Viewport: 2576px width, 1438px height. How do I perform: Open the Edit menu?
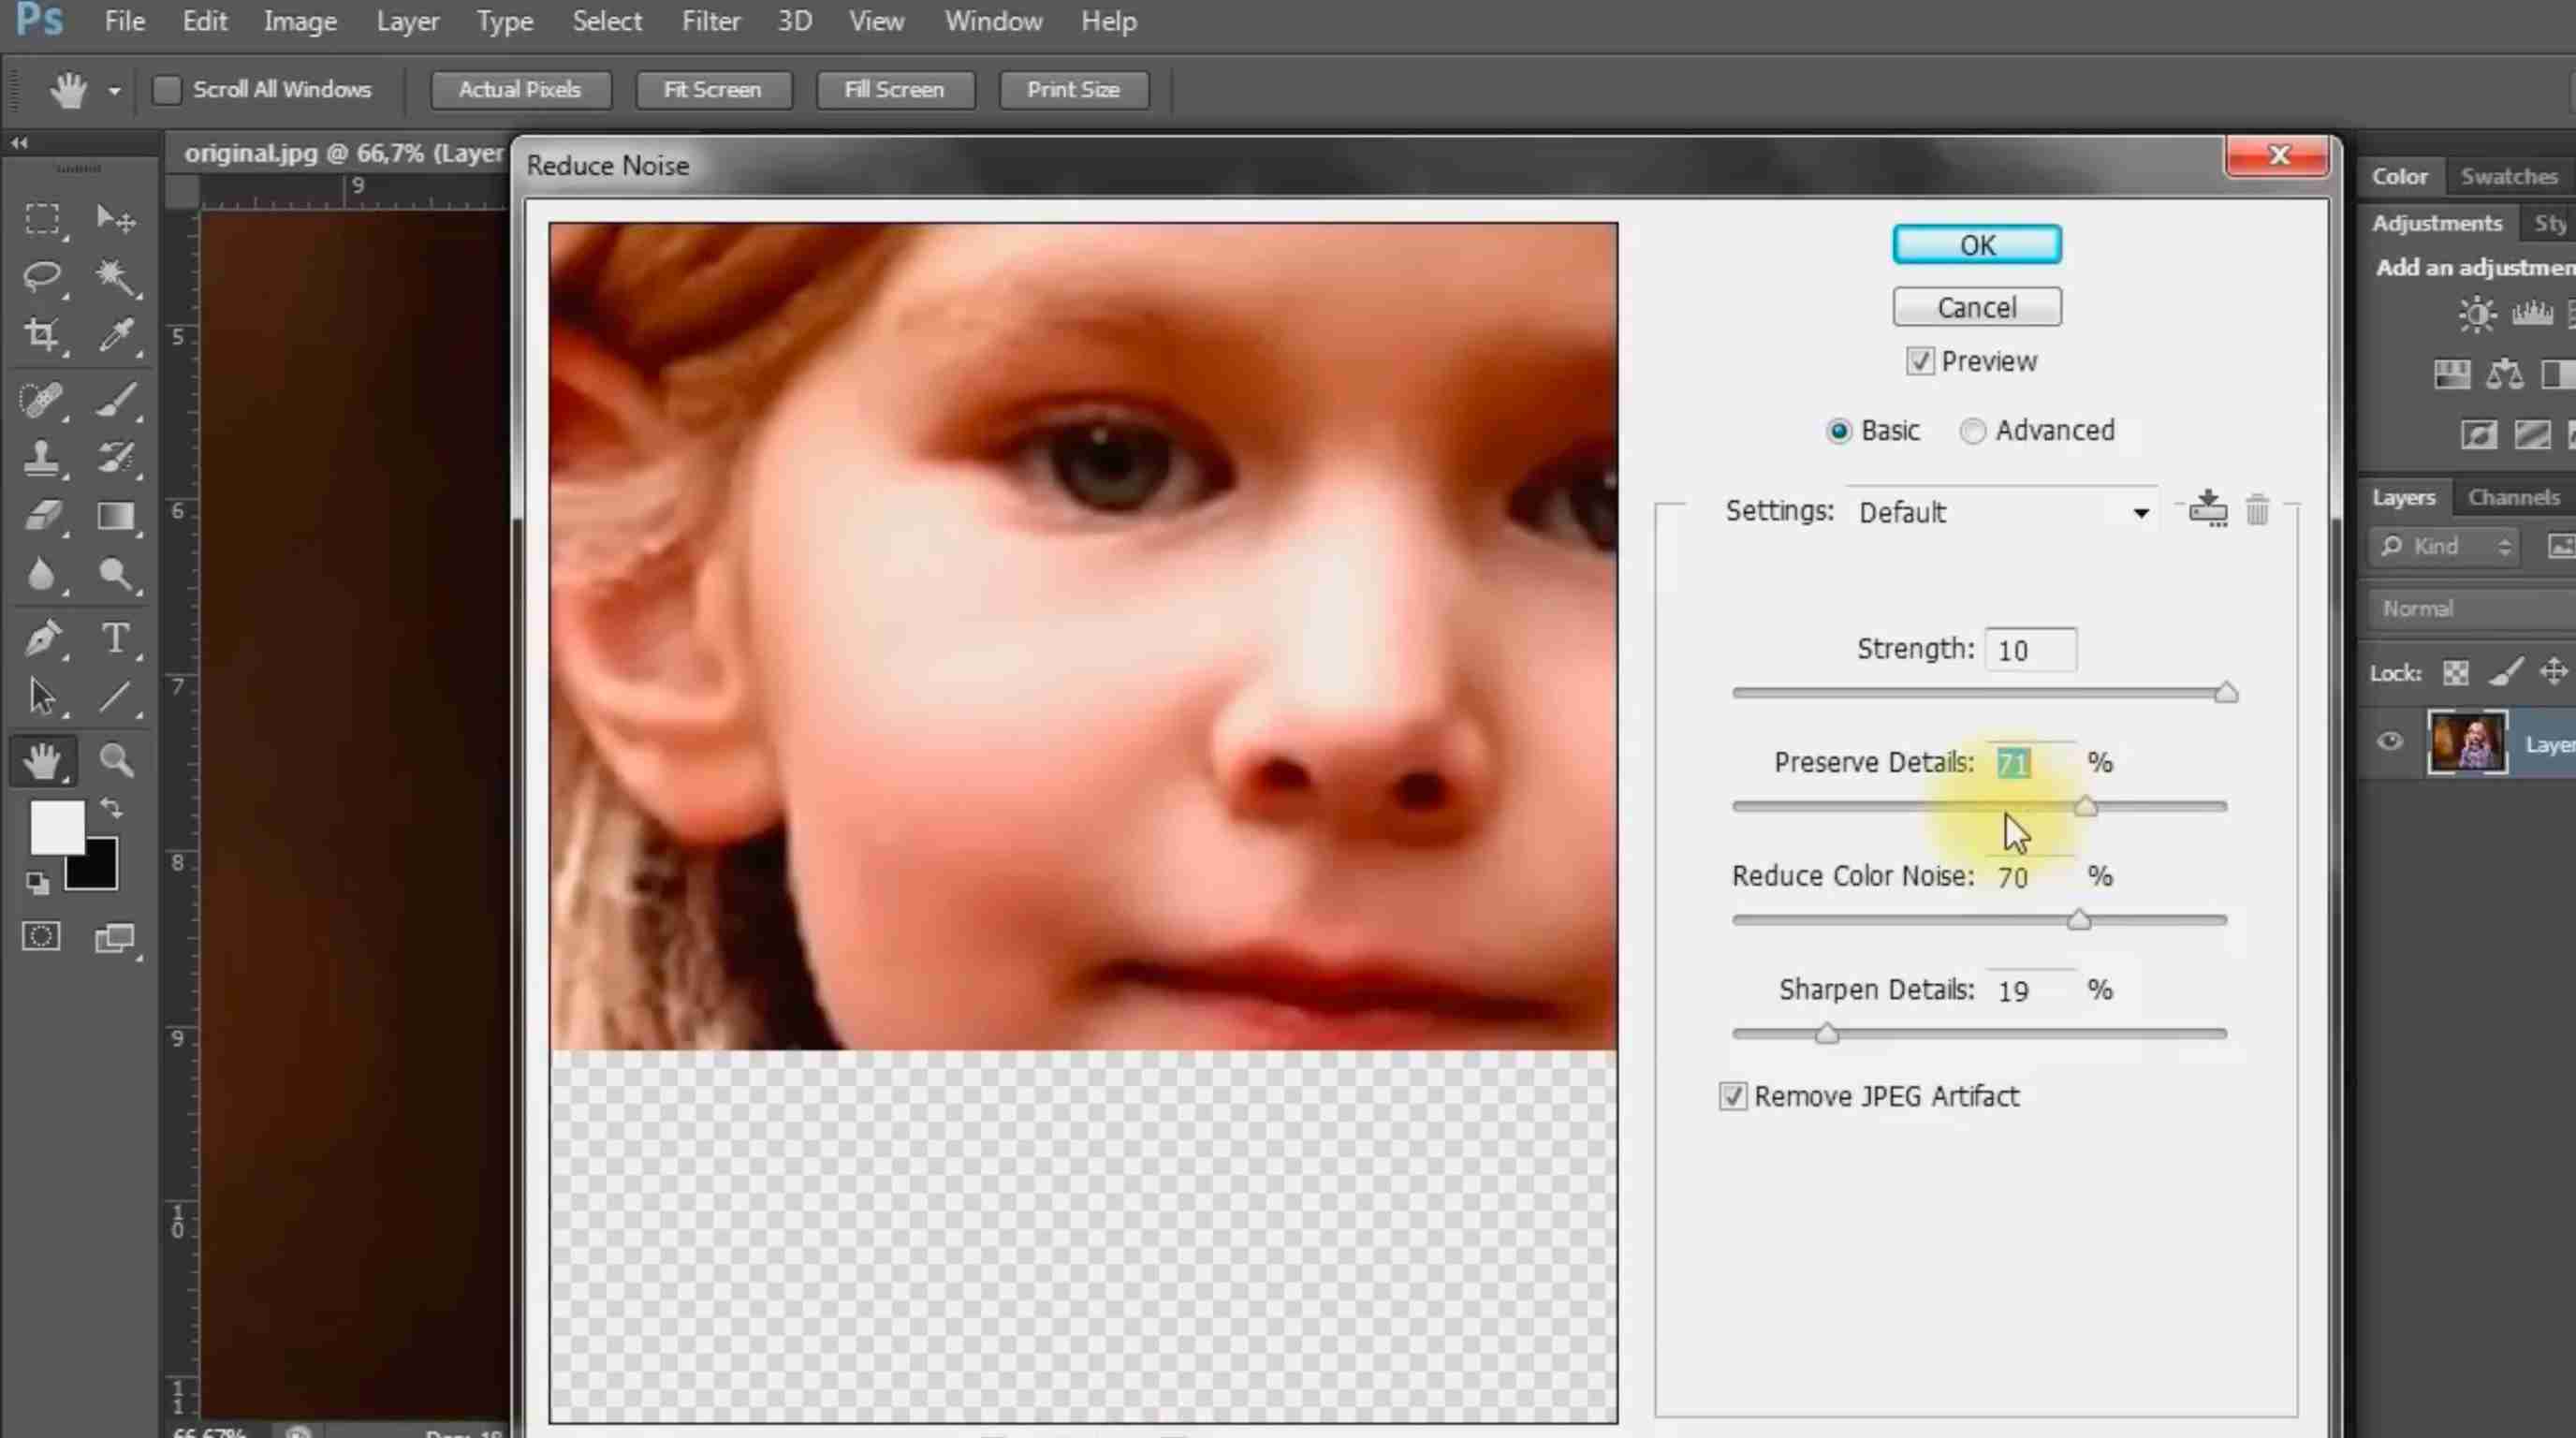[204, 21]
